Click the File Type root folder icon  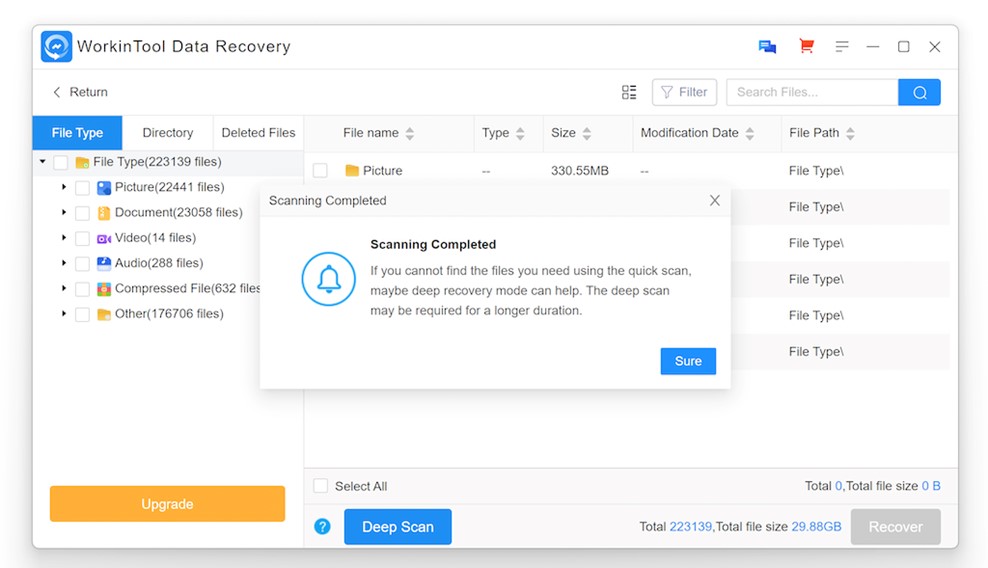click(x=82, y=162)
